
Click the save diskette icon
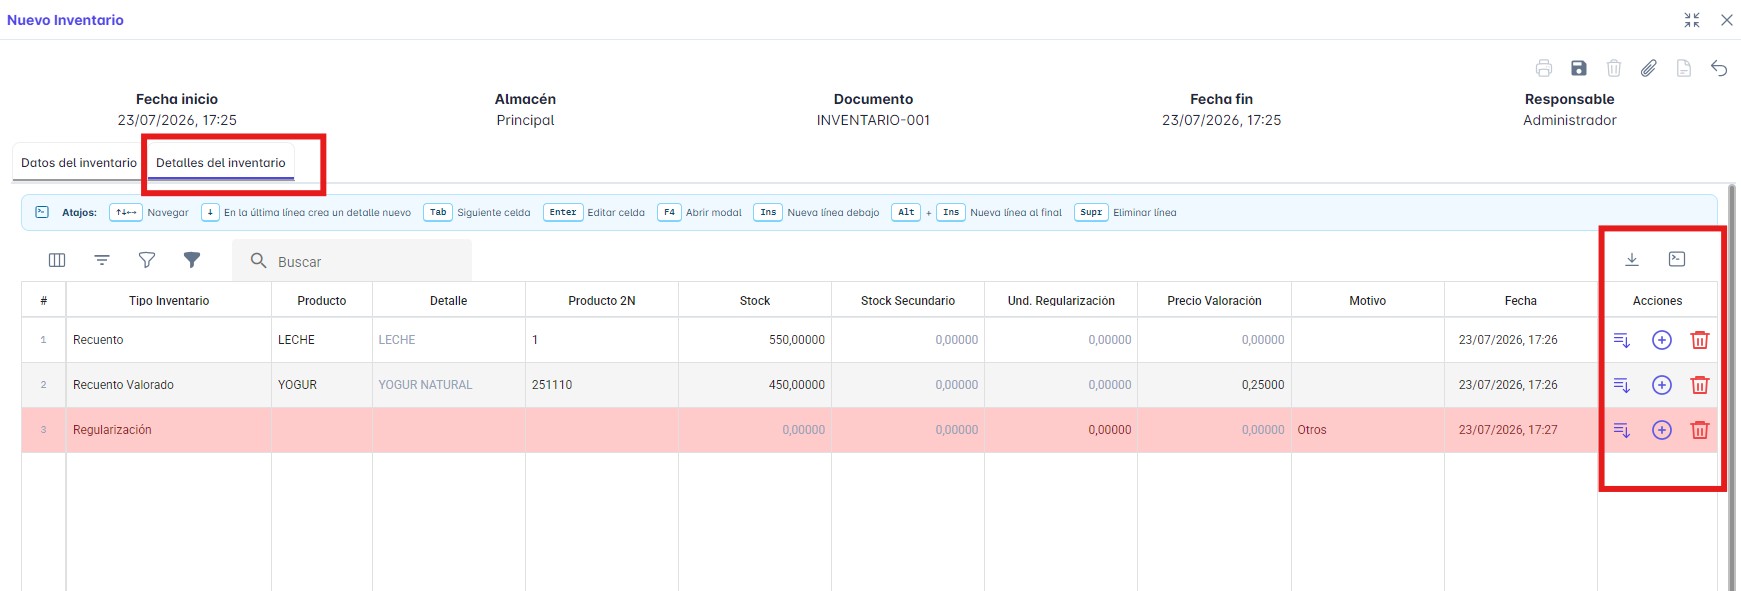point(1579,68)
